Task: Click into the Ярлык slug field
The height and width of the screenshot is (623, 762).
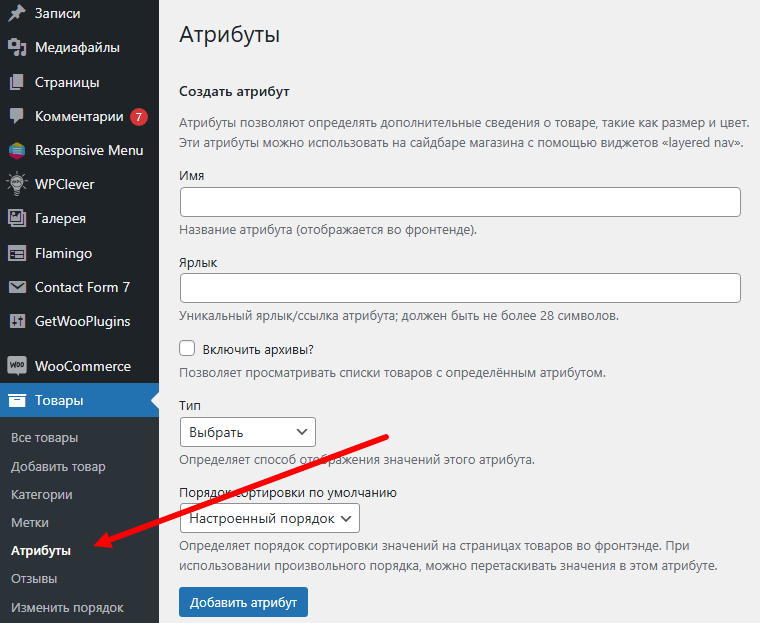Action: pyautogui.click(x=460, y=288)
